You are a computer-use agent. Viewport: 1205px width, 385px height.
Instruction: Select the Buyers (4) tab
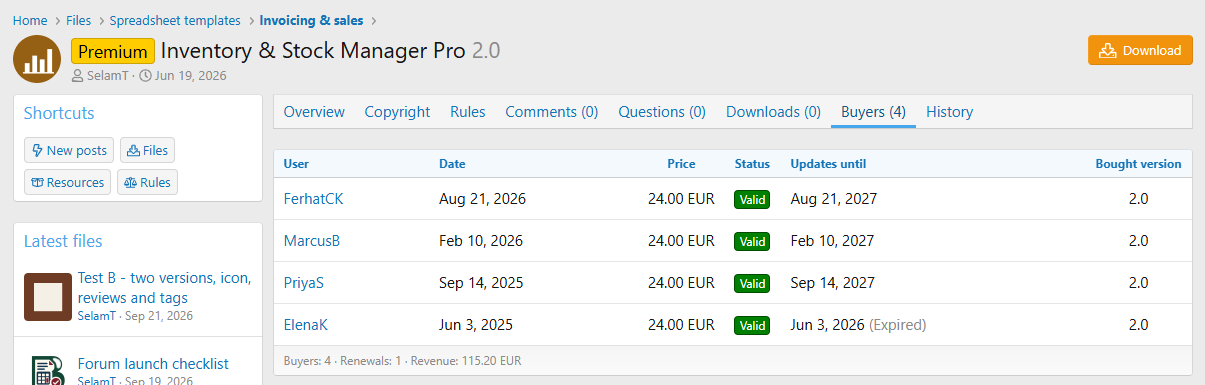(x=873, y=112)
